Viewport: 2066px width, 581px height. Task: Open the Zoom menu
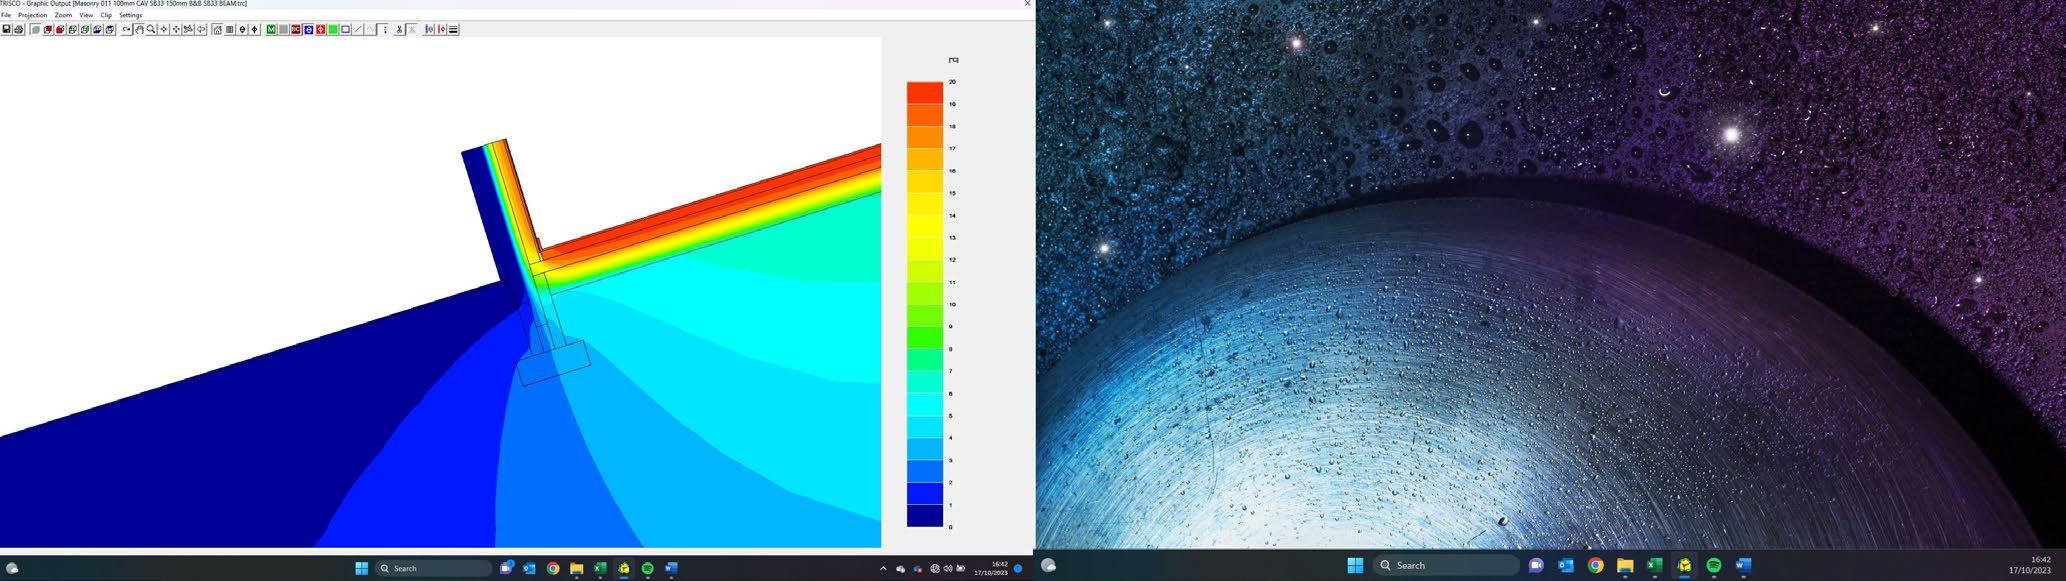click(63, 15)
